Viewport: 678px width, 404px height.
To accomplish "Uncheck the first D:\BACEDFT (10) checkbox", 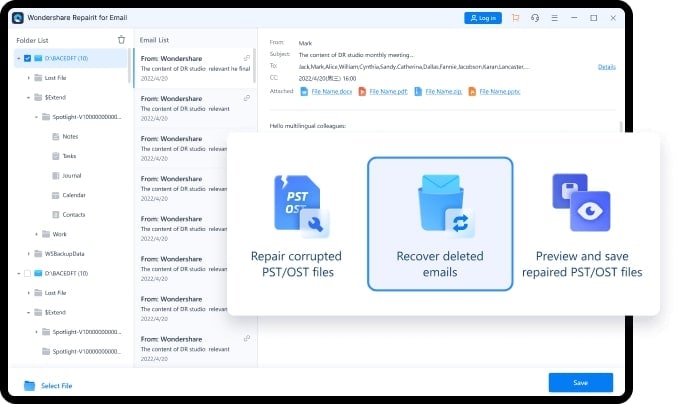I will pyautogui.click(x=27, y=58).
